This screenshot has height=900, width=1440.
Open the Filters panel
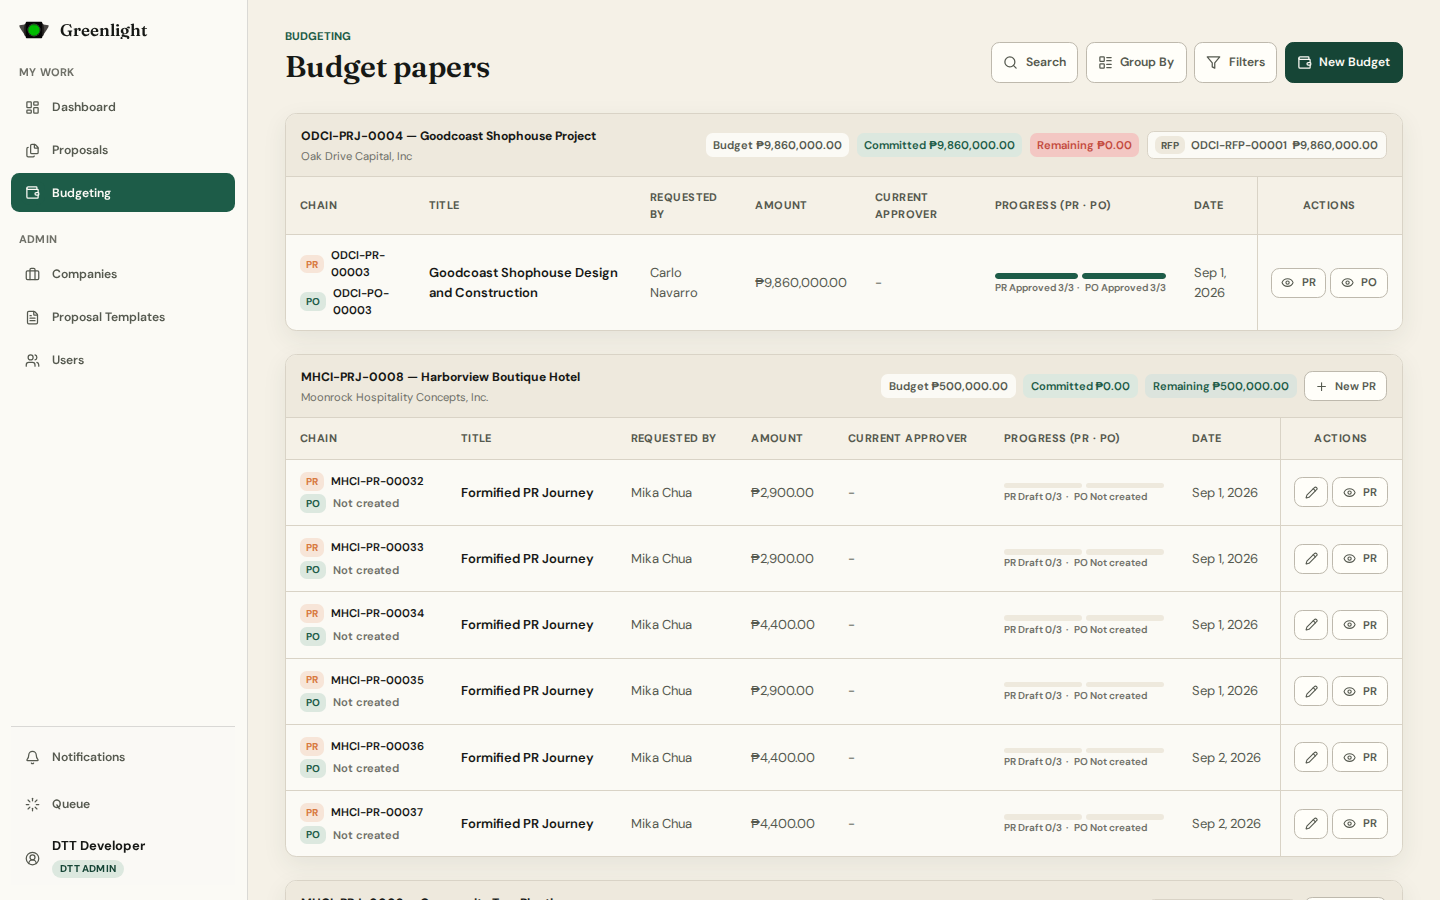pos(1235,62)
